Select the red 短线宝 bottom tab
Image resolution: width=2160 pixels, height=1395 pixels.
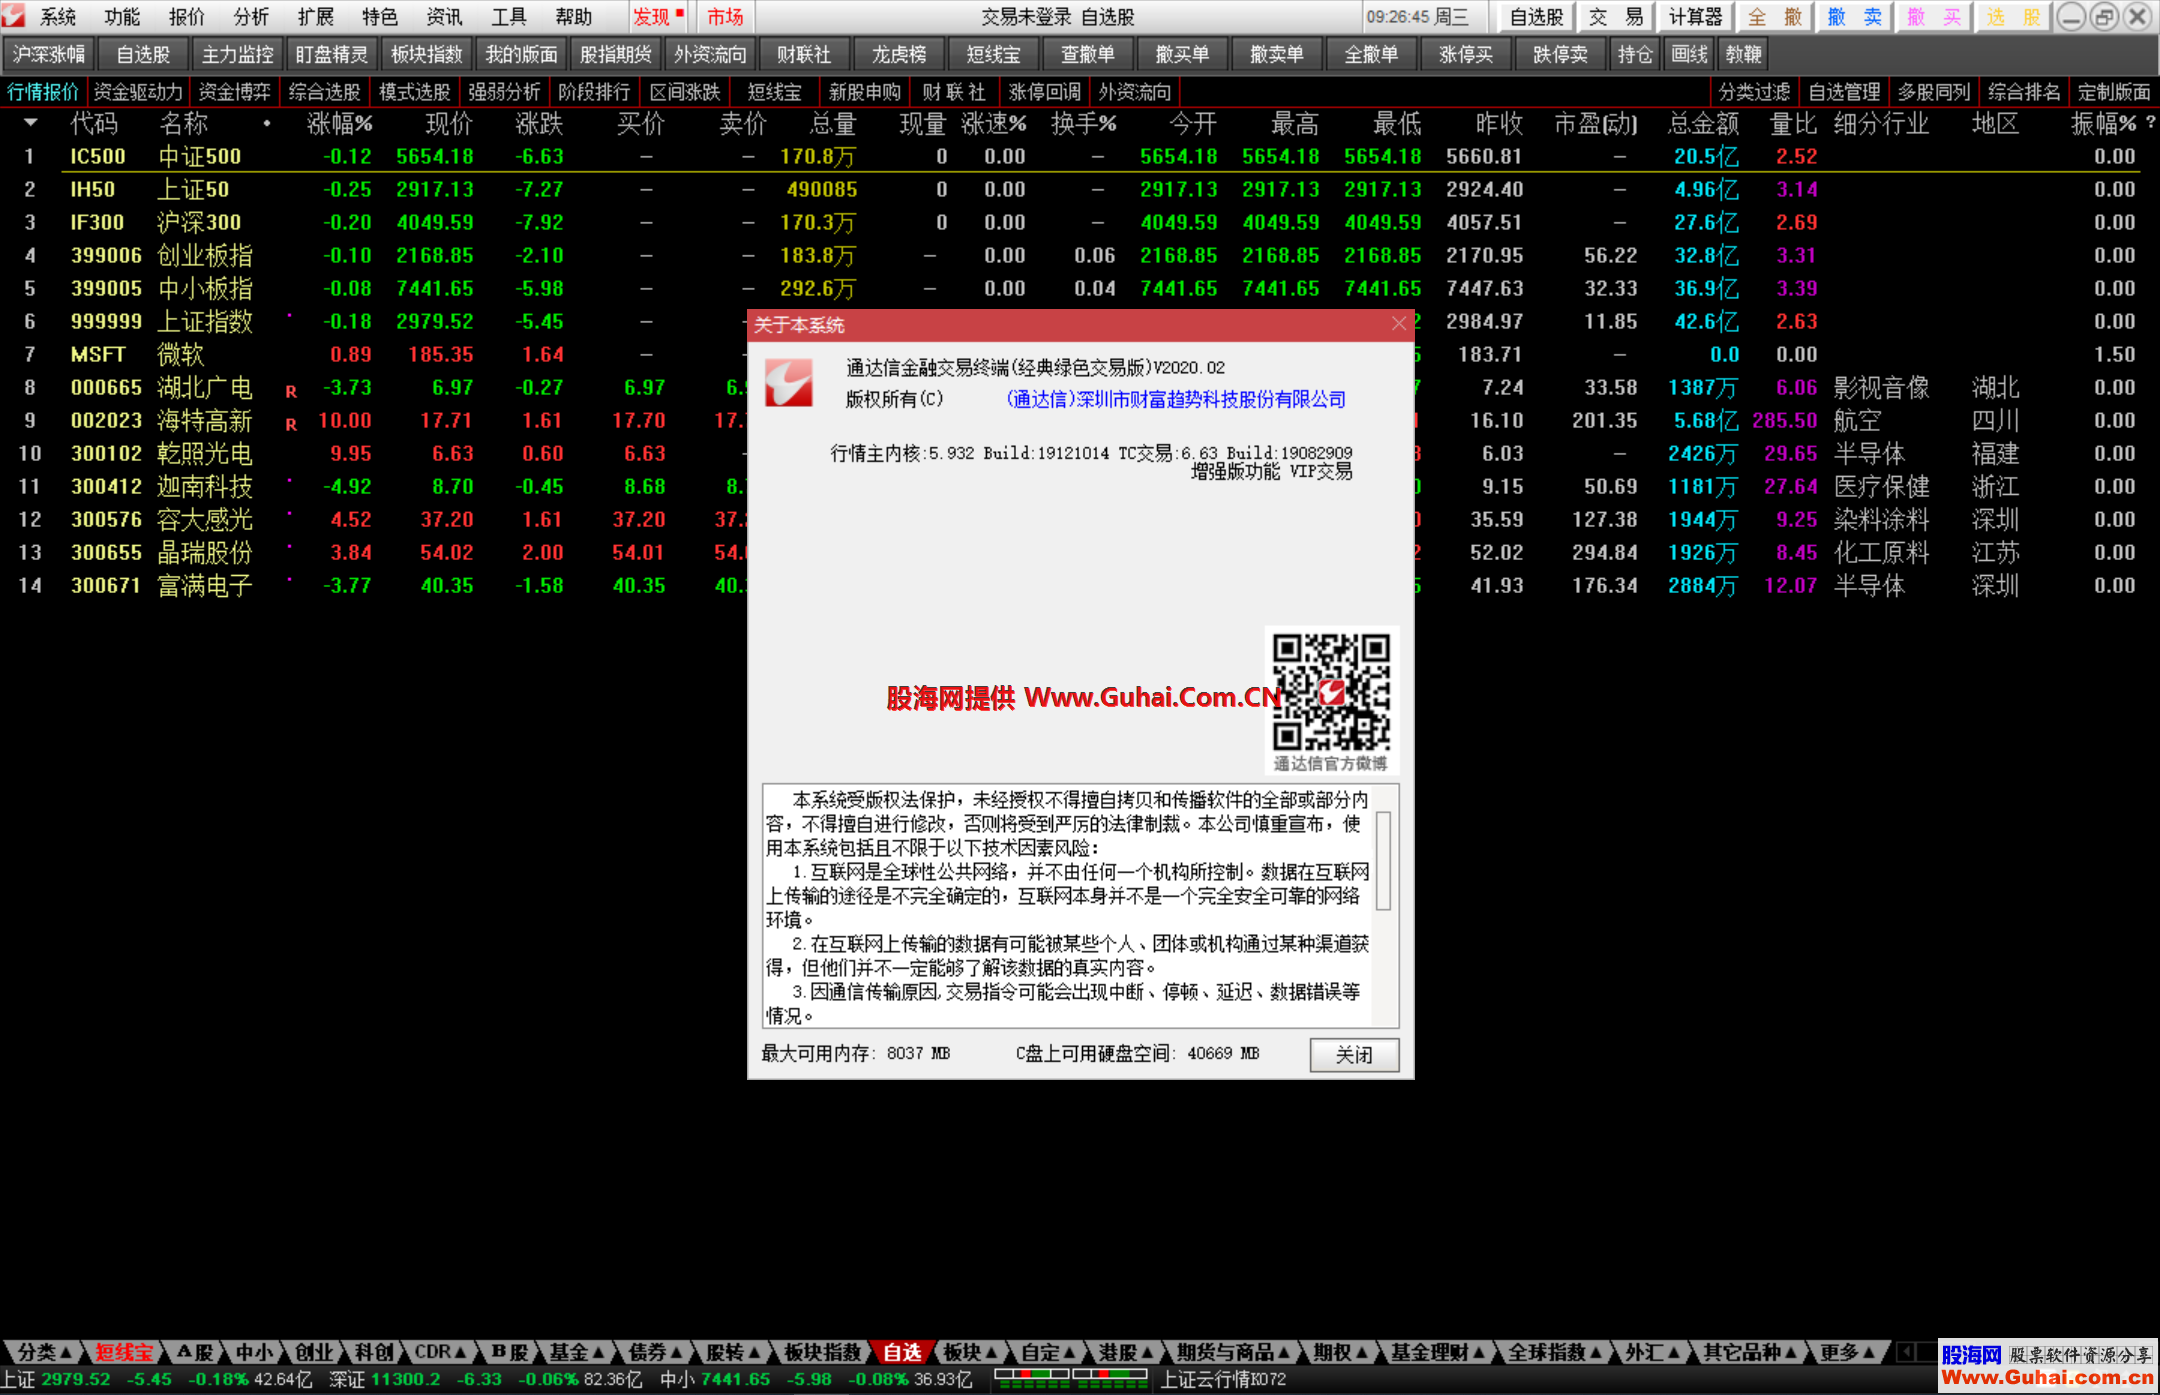124,1352
